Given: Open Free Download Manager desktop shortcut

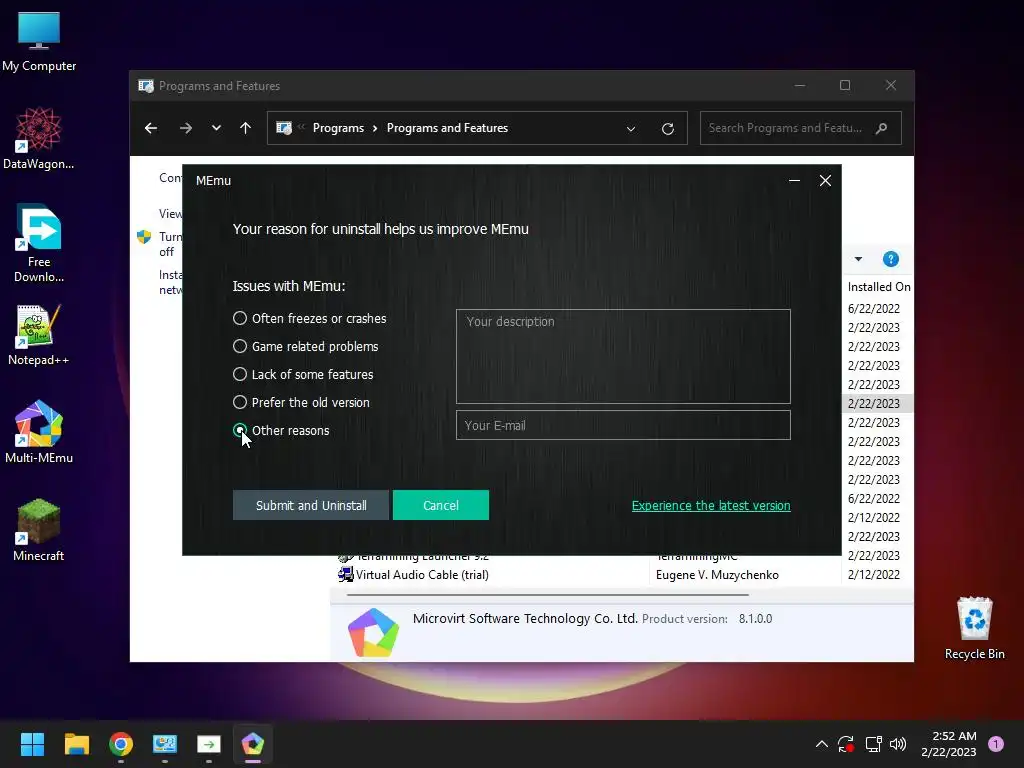Looking at the screenshot, I should (39, 244).
